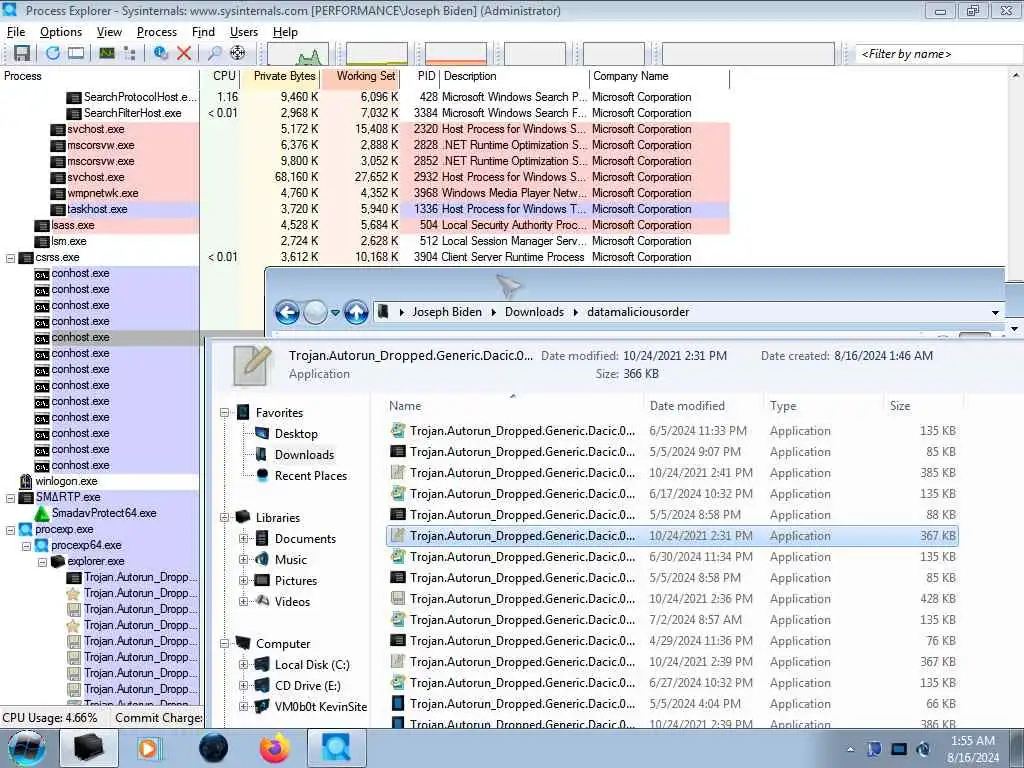
Task: Click Downloads in the address breadcrumb
Action: (x=534, y=312)
